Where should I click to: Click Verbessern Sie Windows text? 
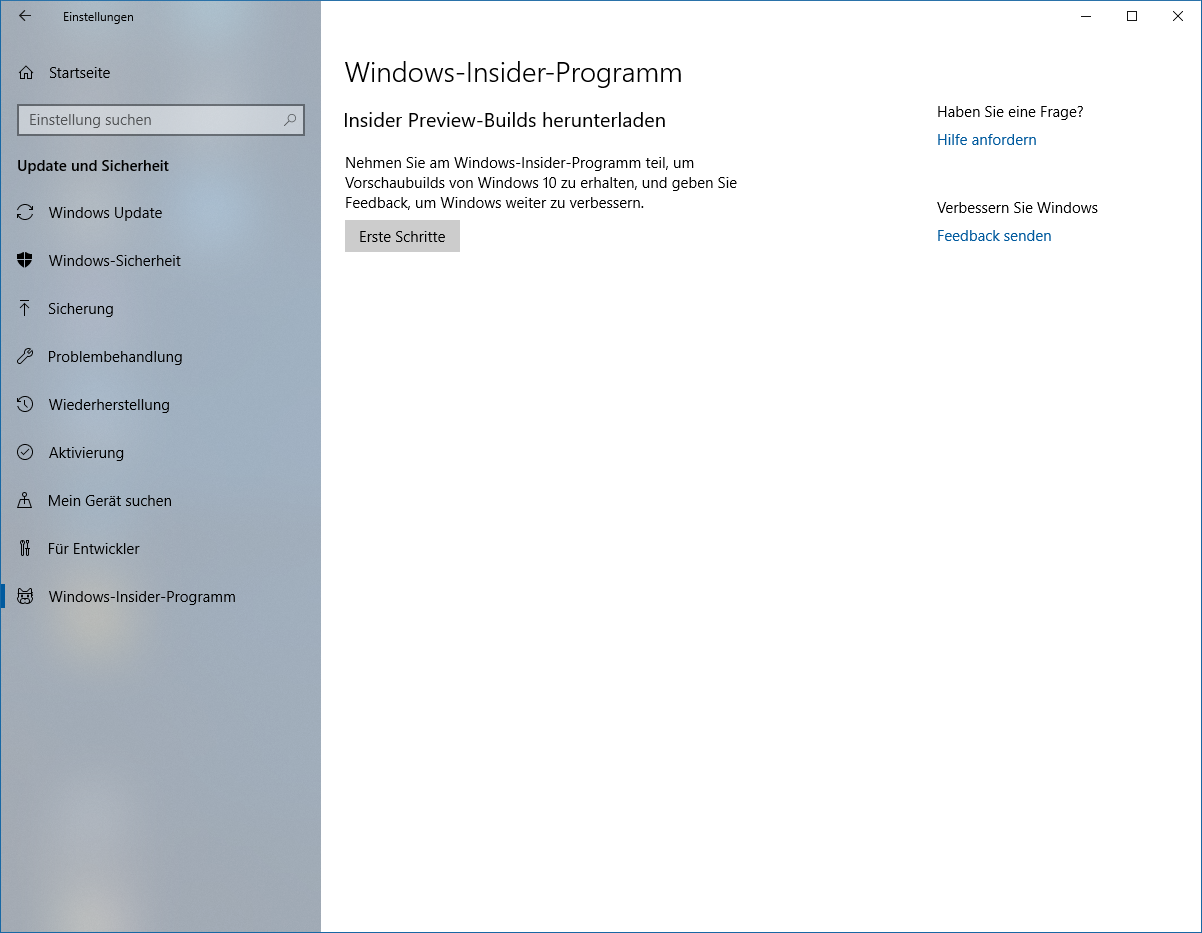pyautogui.click(x=1017, y=208)
